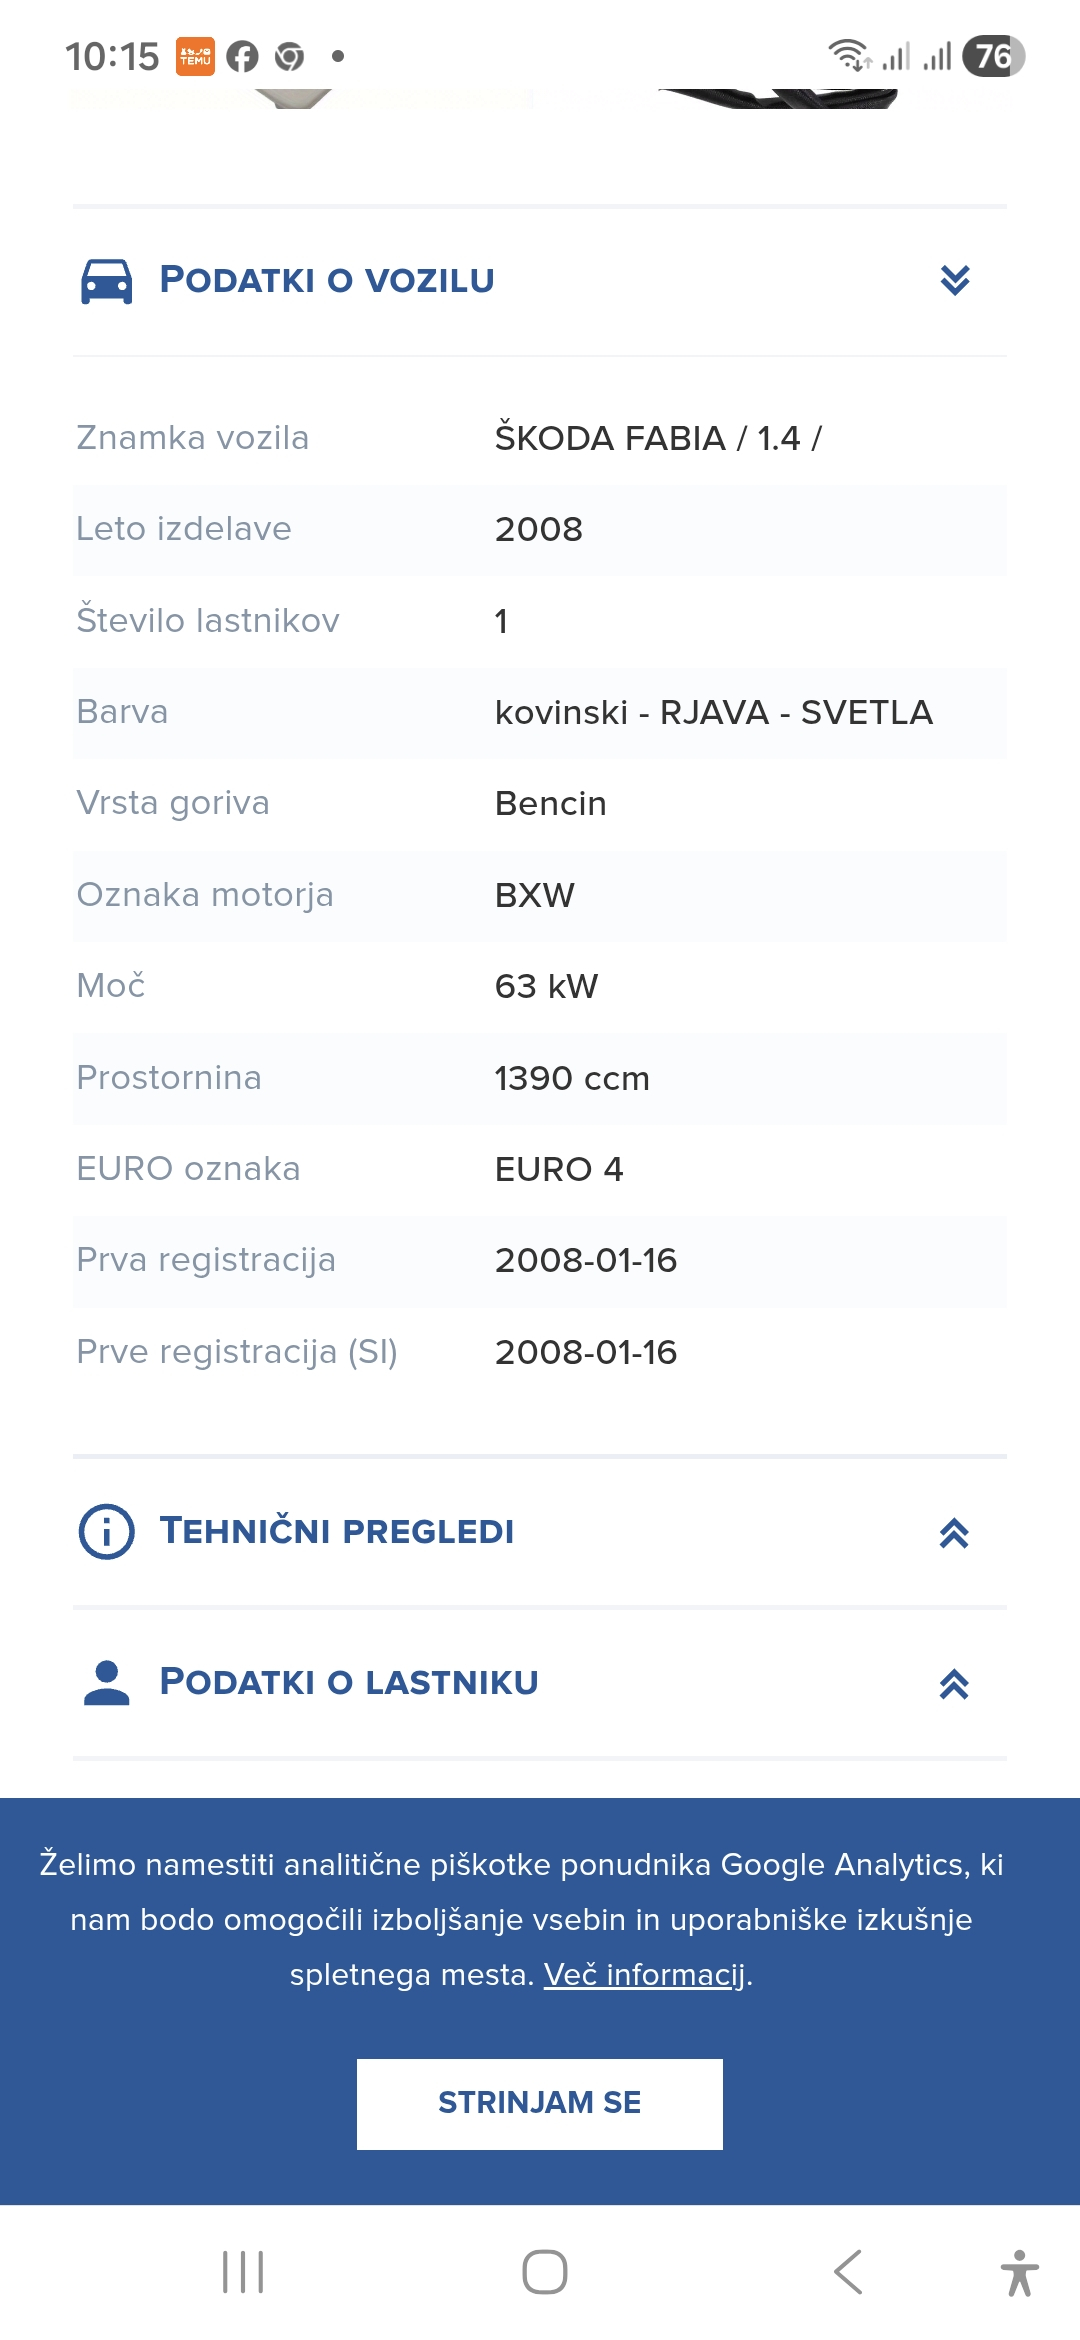Tap the Facebook notification icon
Screen dimensions: 1080x2340
[242, 57]
